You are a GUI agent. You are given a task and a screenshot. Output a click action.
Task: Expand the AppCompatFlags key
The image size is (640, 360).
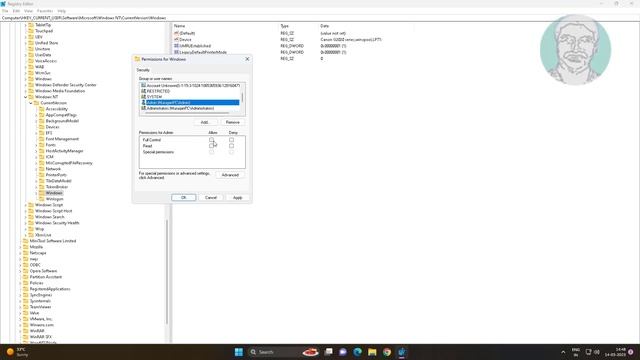pos(36,115)
